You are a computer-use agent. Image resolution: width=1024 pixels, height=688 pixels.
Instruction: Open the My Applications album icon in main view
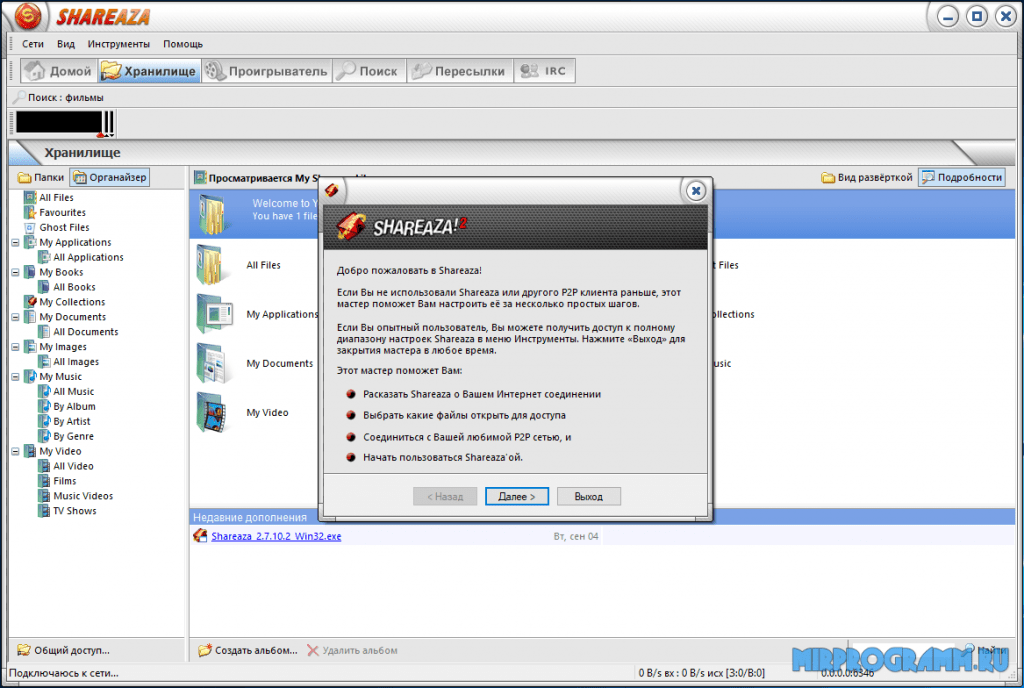point(214,314)
